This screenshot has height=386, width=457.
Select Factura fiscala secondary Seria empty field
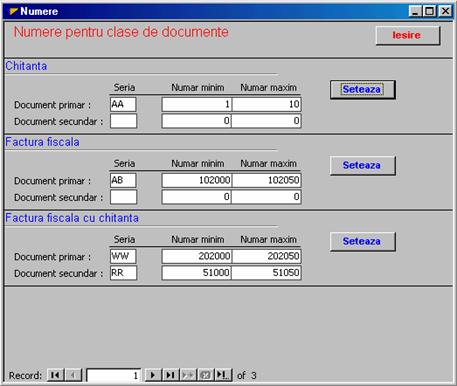(x=123, y=197)
